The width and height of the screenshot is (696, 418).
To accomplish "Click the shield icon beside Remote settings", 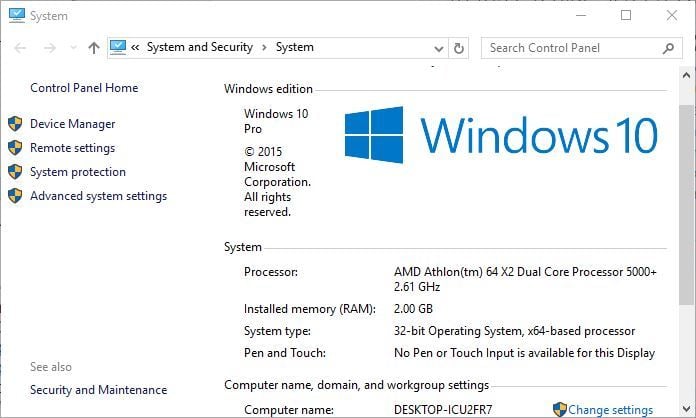I will pyautogui.click(x=15, y=148).
